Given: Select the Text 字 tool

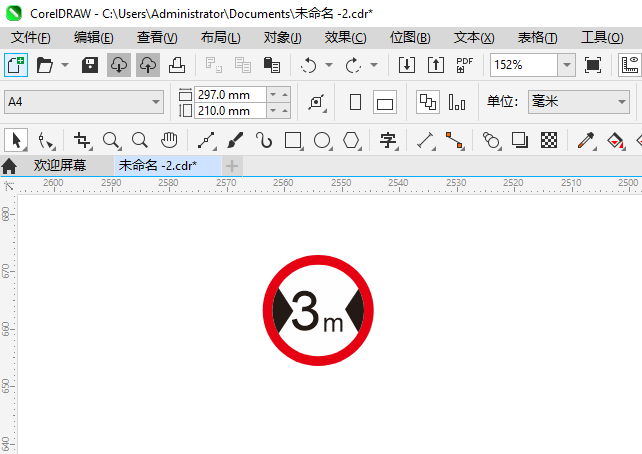Looking at the screenshot, I should click(x=388, y=140).
